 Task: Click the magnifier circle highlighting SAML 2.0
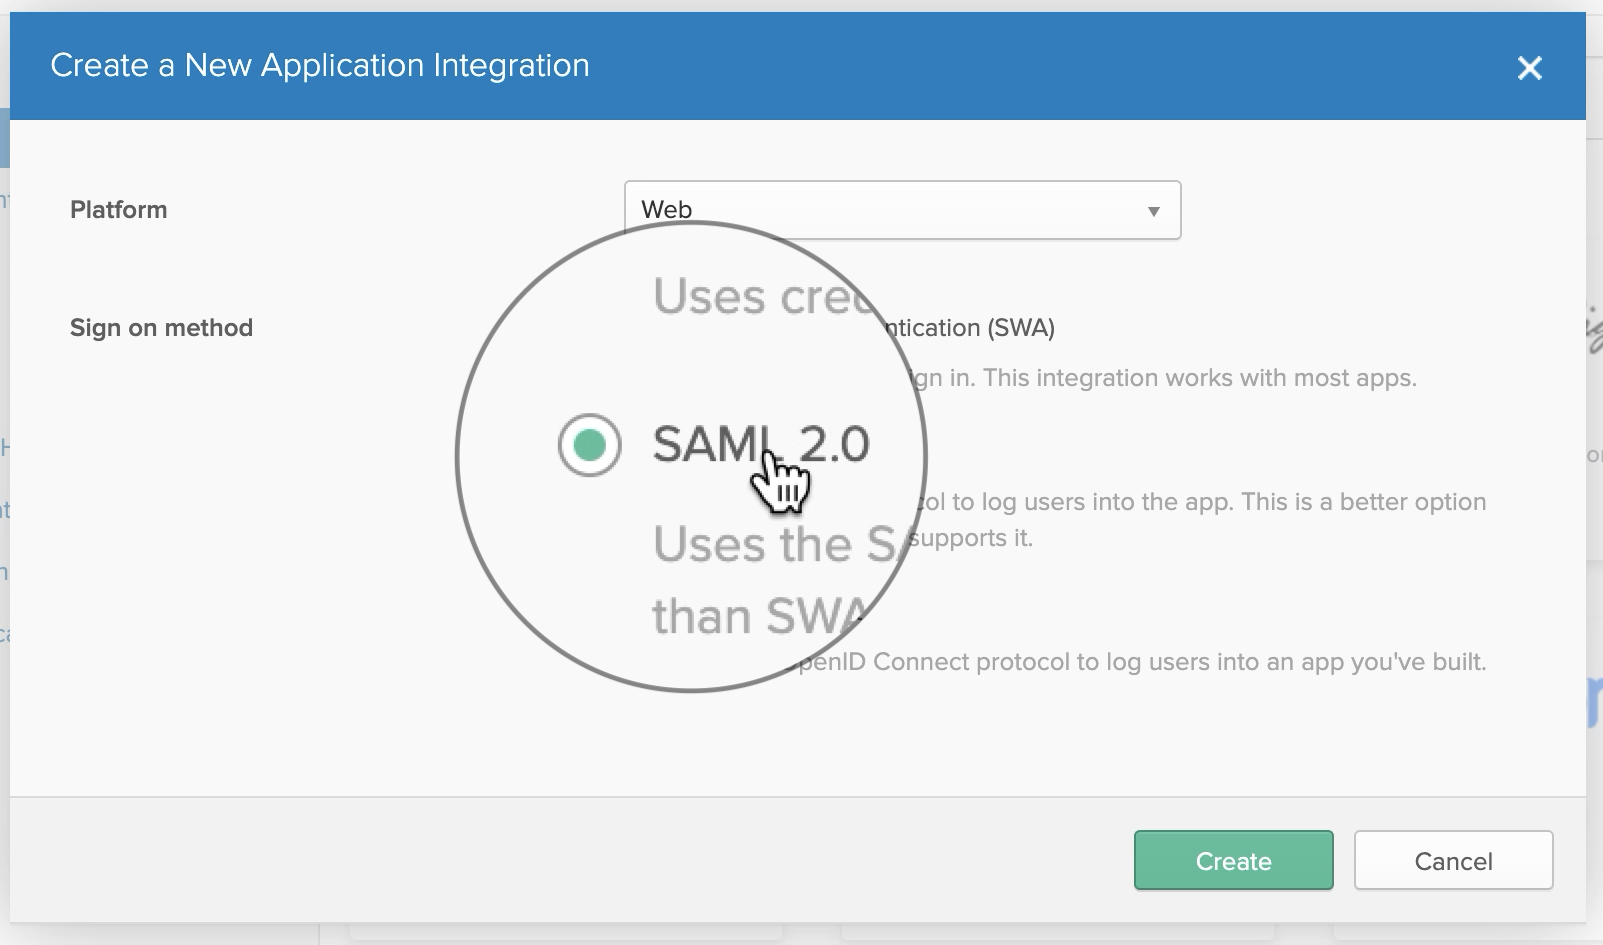[x=693, y=458]
